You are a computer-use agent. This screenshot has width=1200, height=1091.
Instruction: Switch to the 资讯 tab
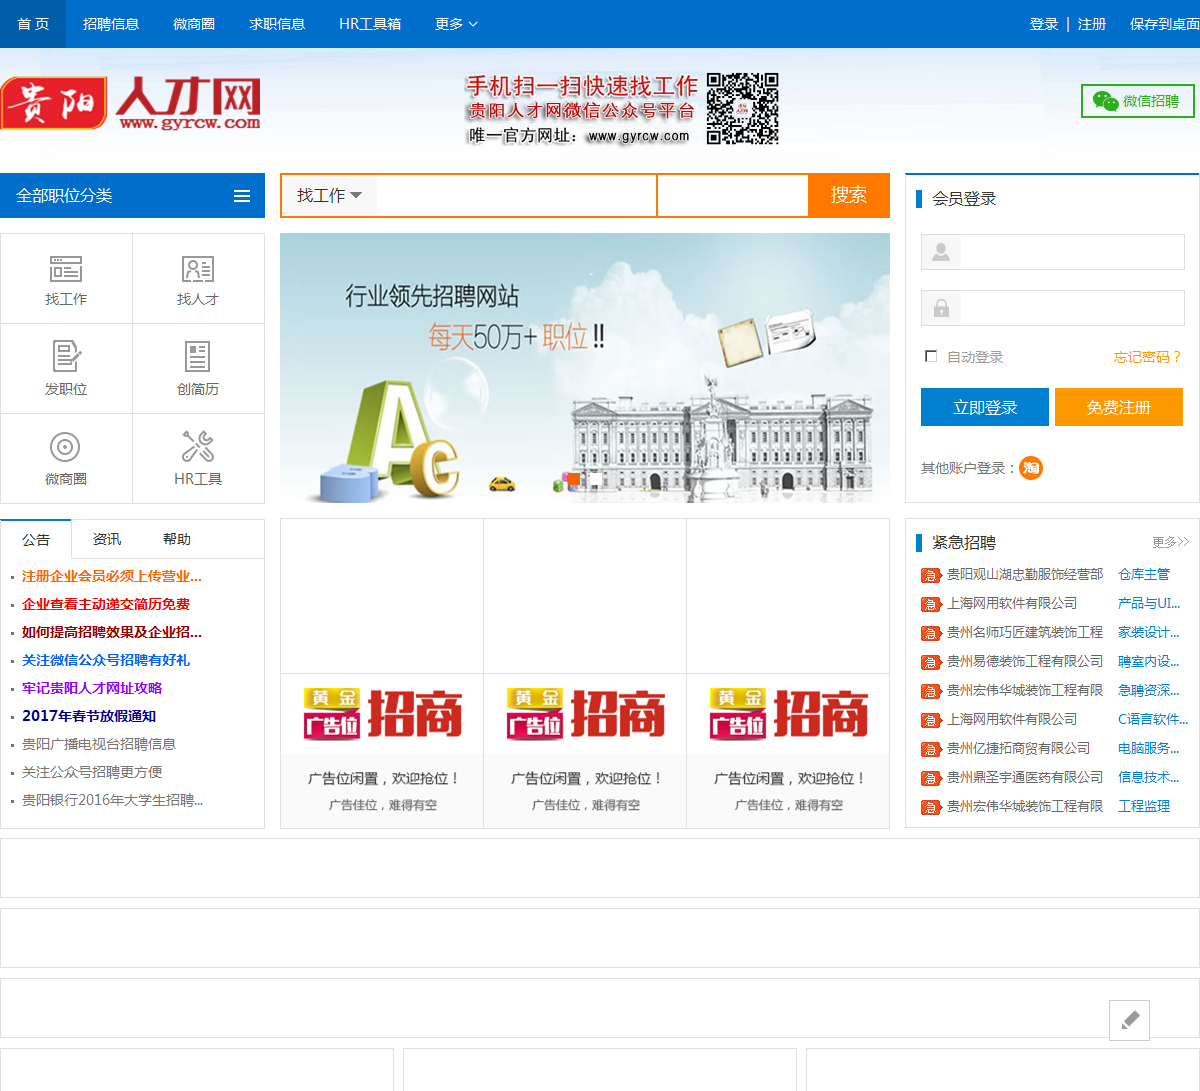tap(107, 539)
